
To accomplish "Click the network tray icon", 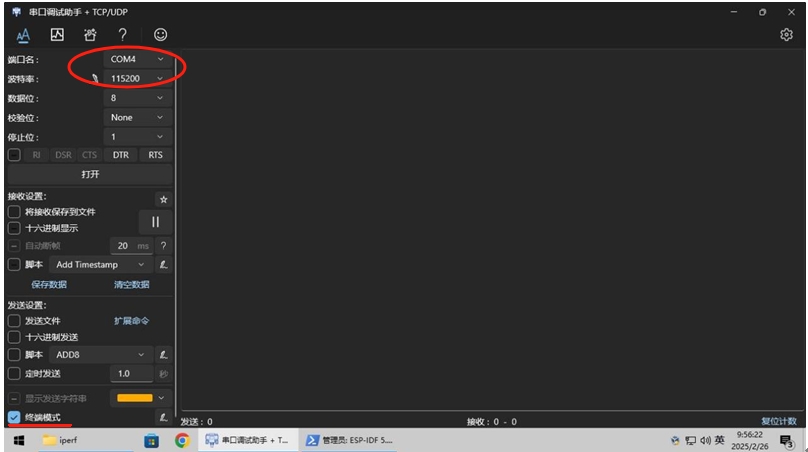I will pyautogui.click(x=691, y=440).
